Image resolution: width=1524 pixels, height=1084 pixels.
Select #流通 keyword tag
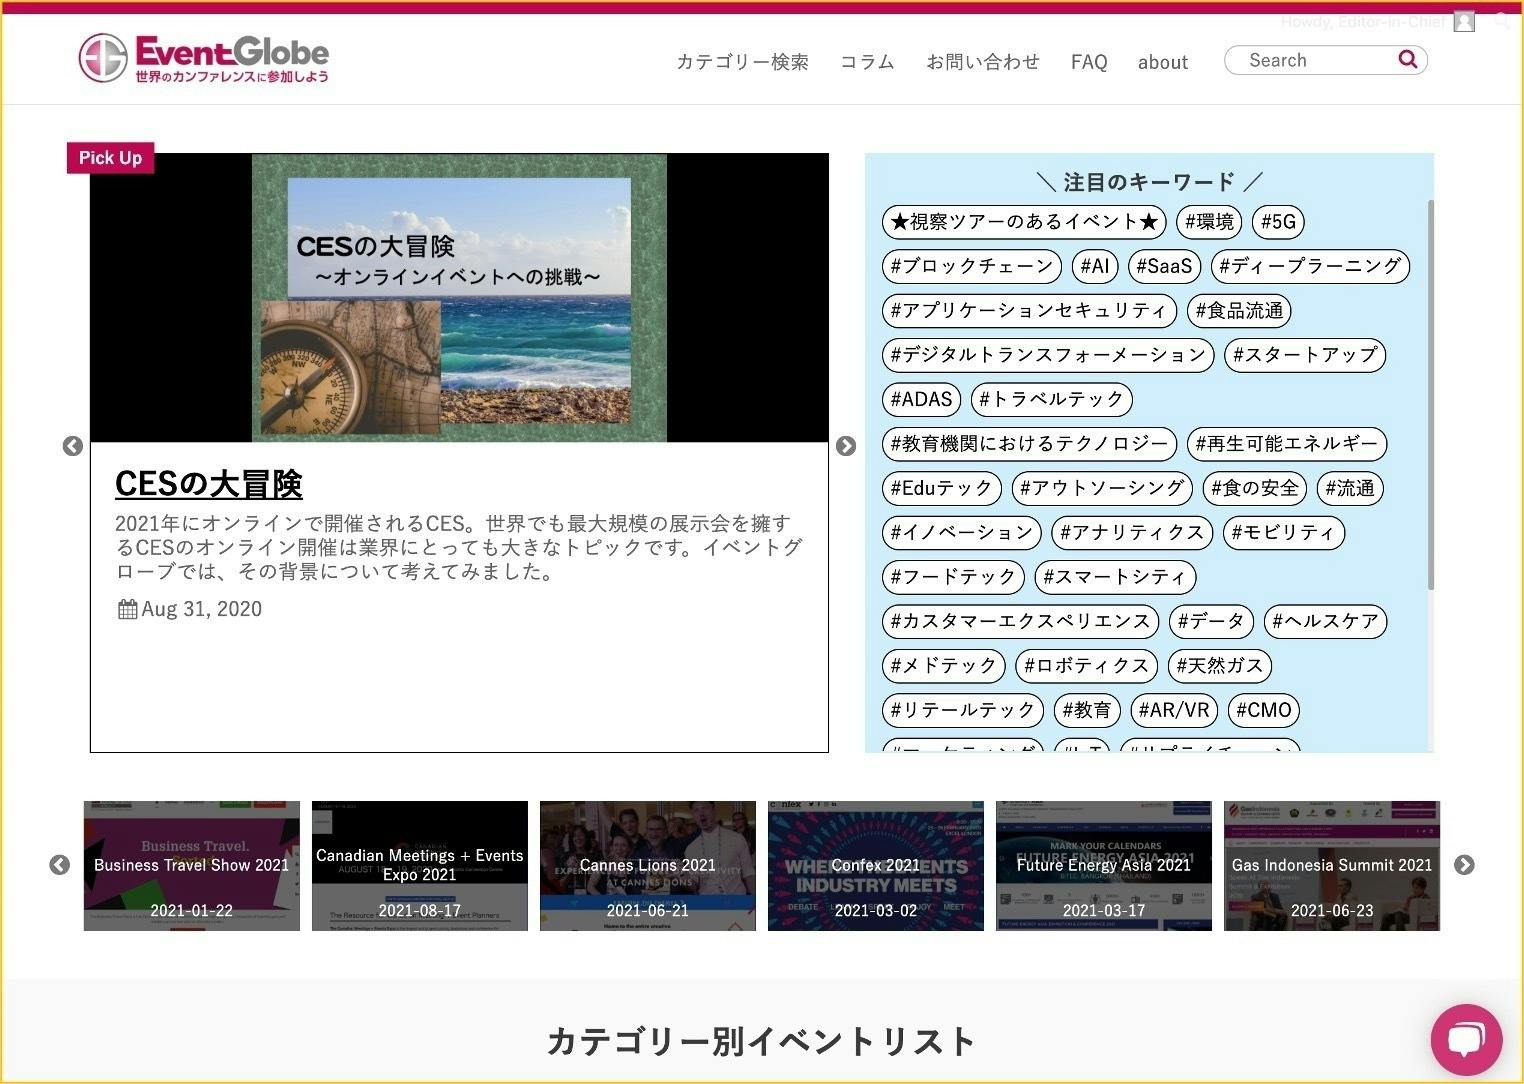tap(1350, 489)
